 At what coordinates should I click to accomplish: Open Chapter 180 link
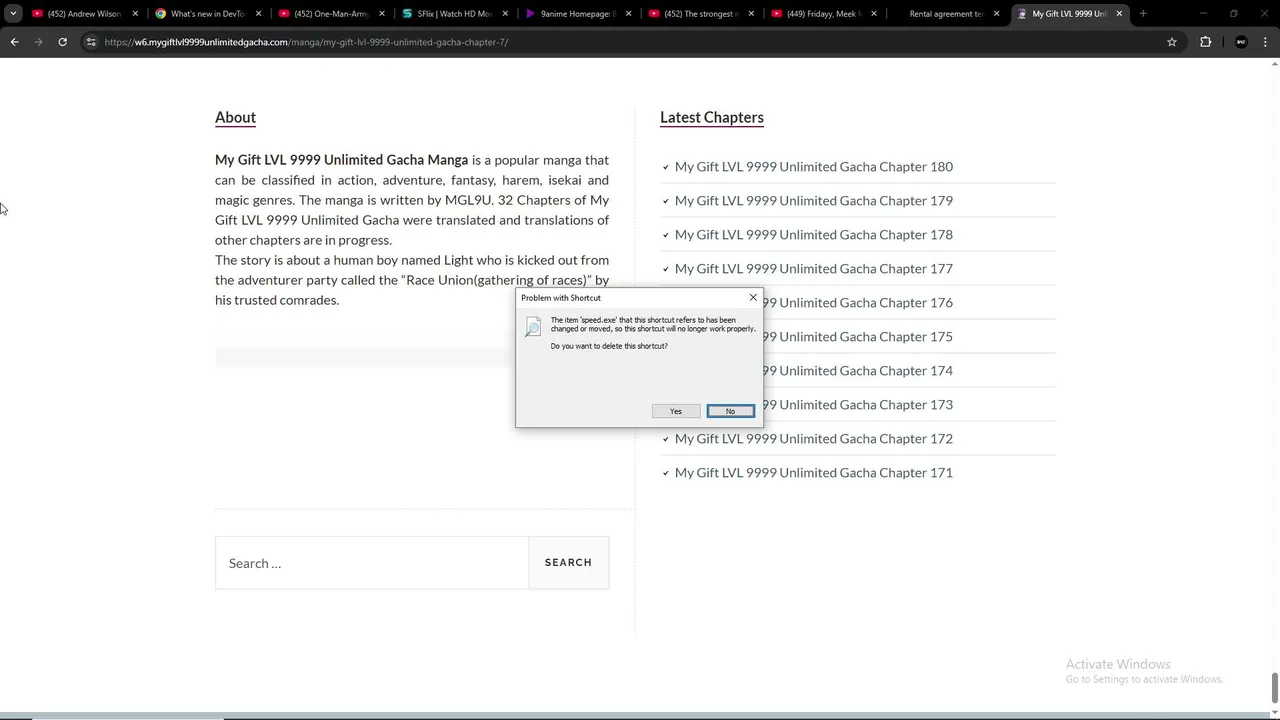814,166
